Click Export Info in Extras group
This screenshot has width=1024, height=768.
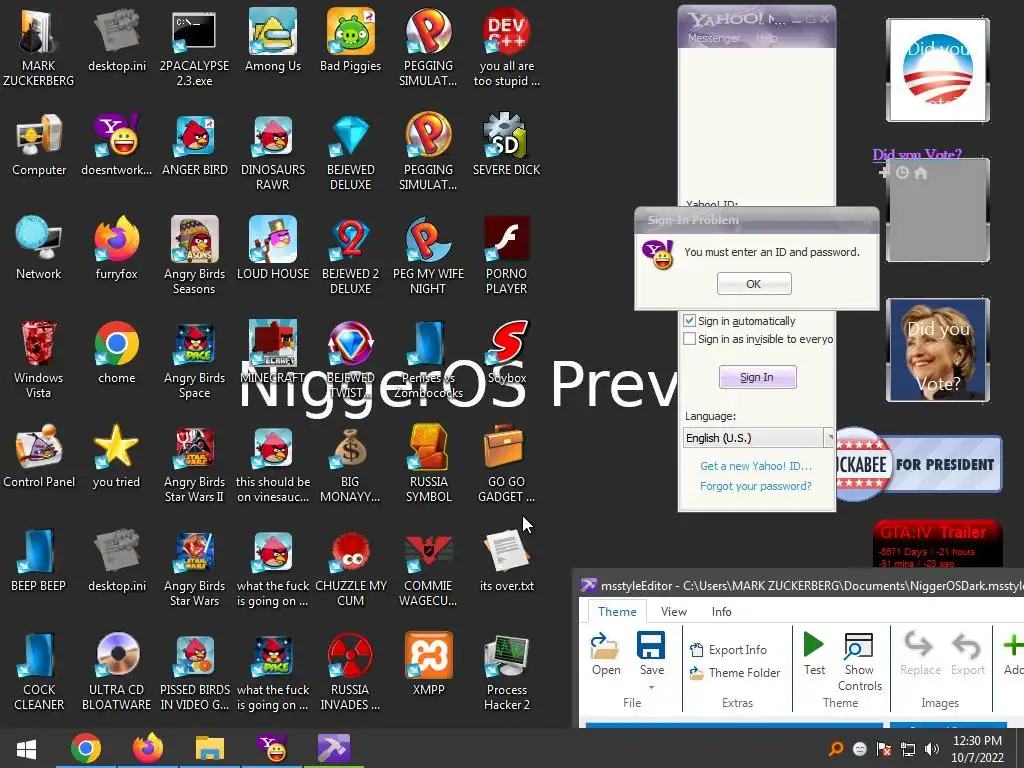728,650
